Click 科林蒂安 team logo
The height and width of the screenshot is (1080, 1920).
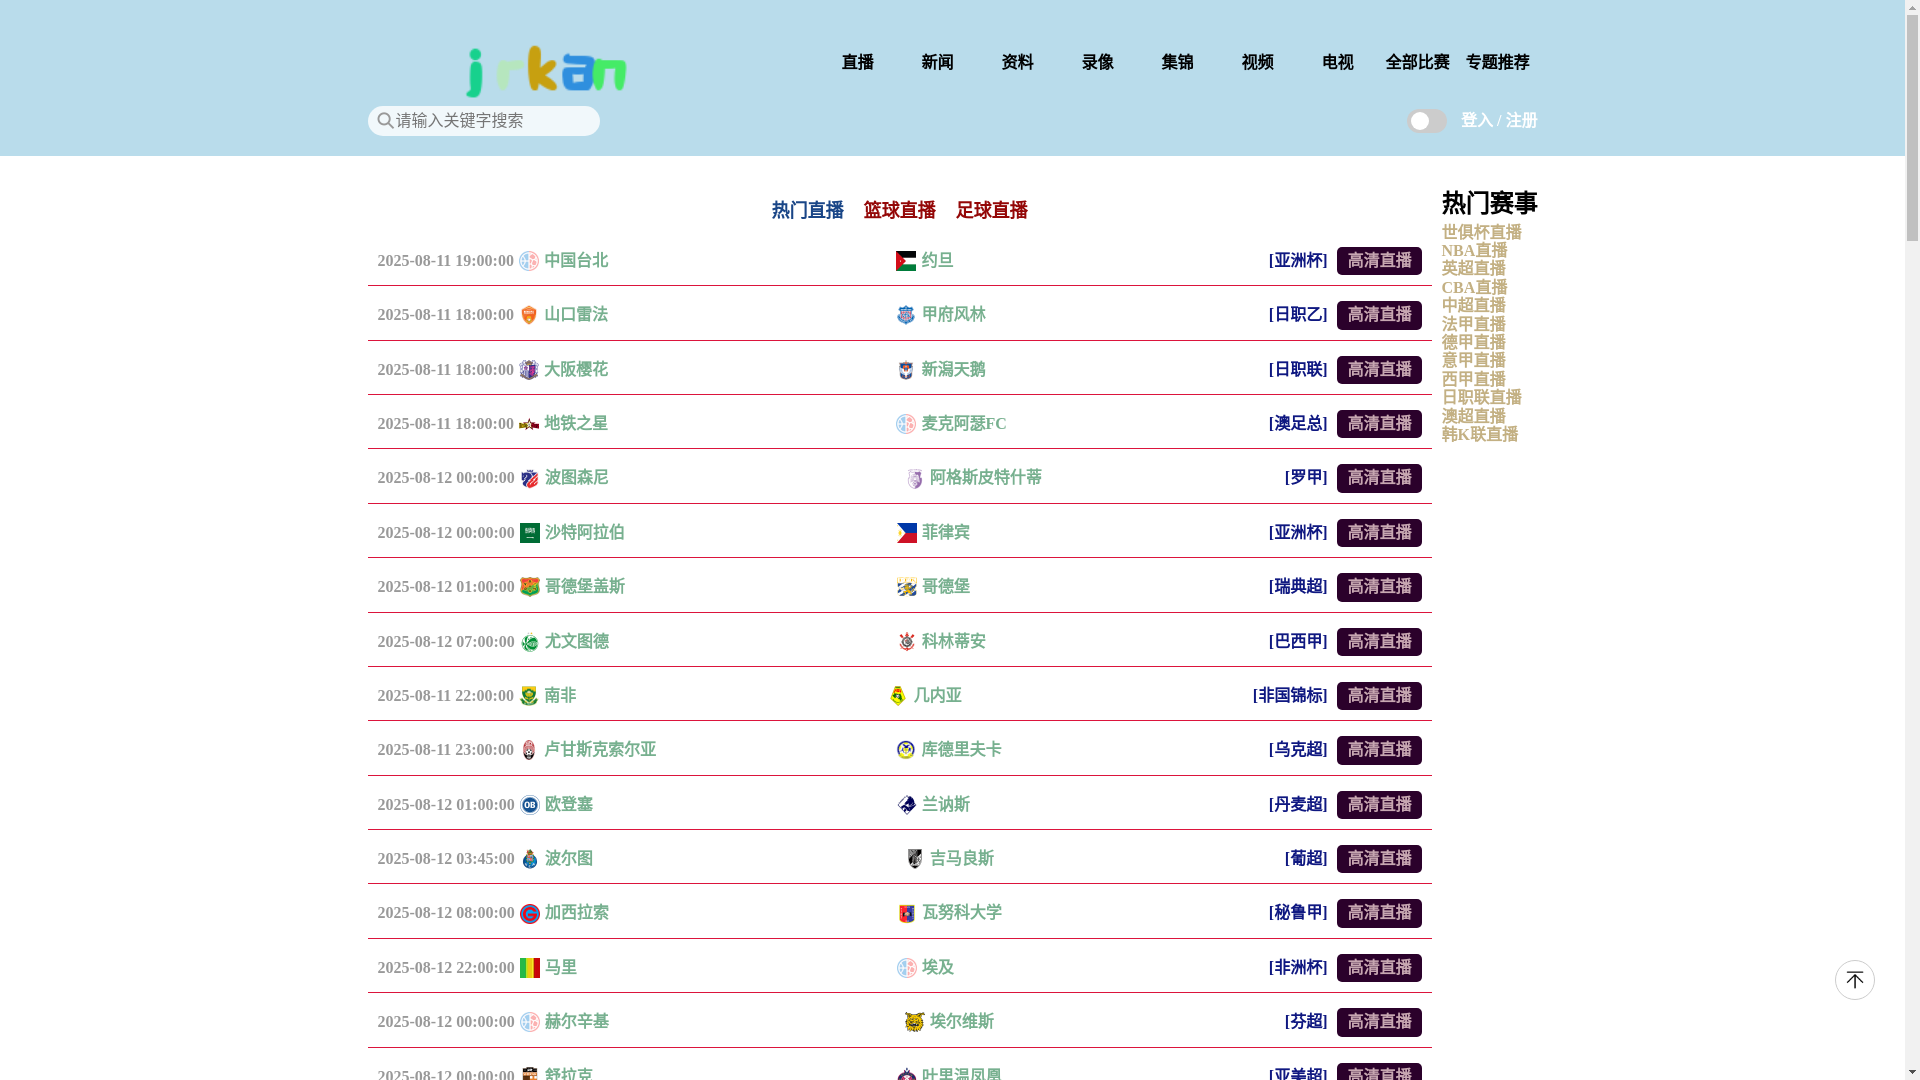point(907,642)
